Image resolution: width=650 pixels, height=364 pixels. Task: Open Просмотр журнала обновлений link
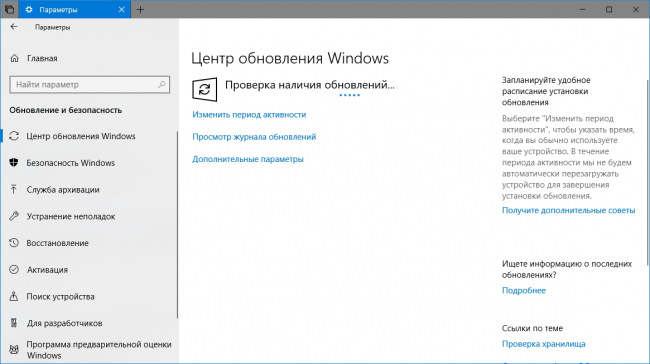[x=254, y=137]
